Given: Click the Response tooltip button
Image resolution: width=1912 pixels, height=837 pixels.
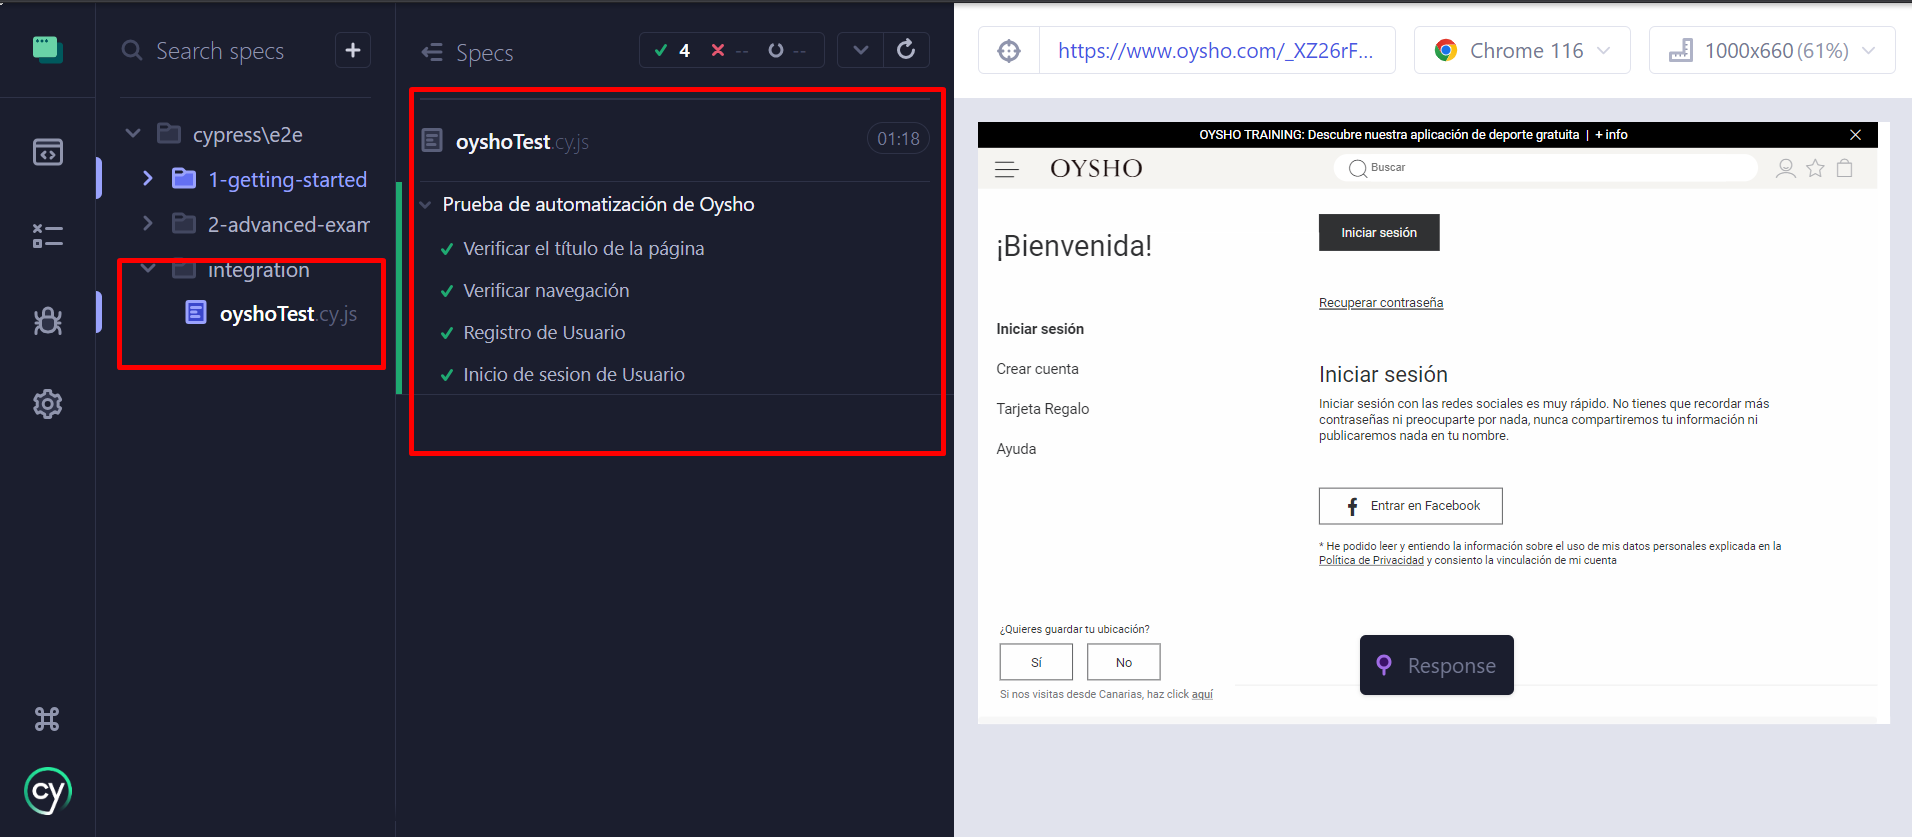Looking at the screenshot, I should (x=1437, y=665).
